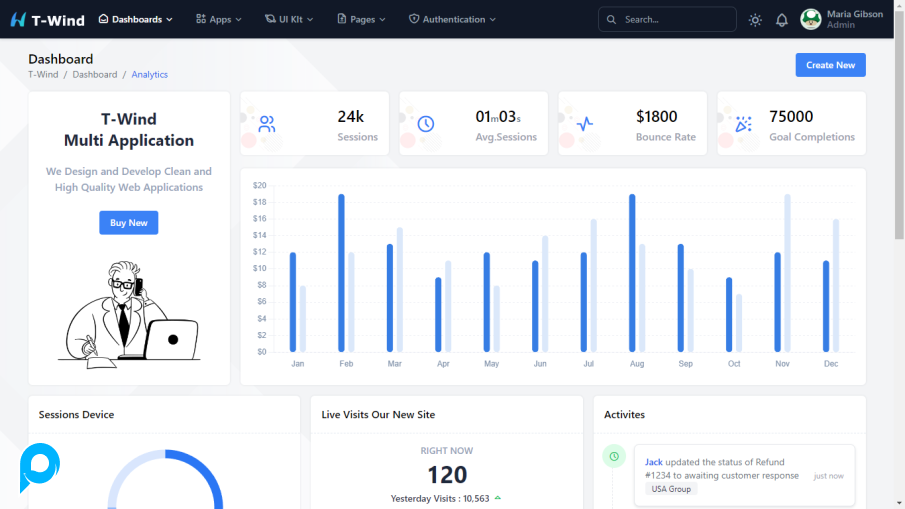Click the light blue Nov bar
Screen dimensions: 905x509
[787, 273]
